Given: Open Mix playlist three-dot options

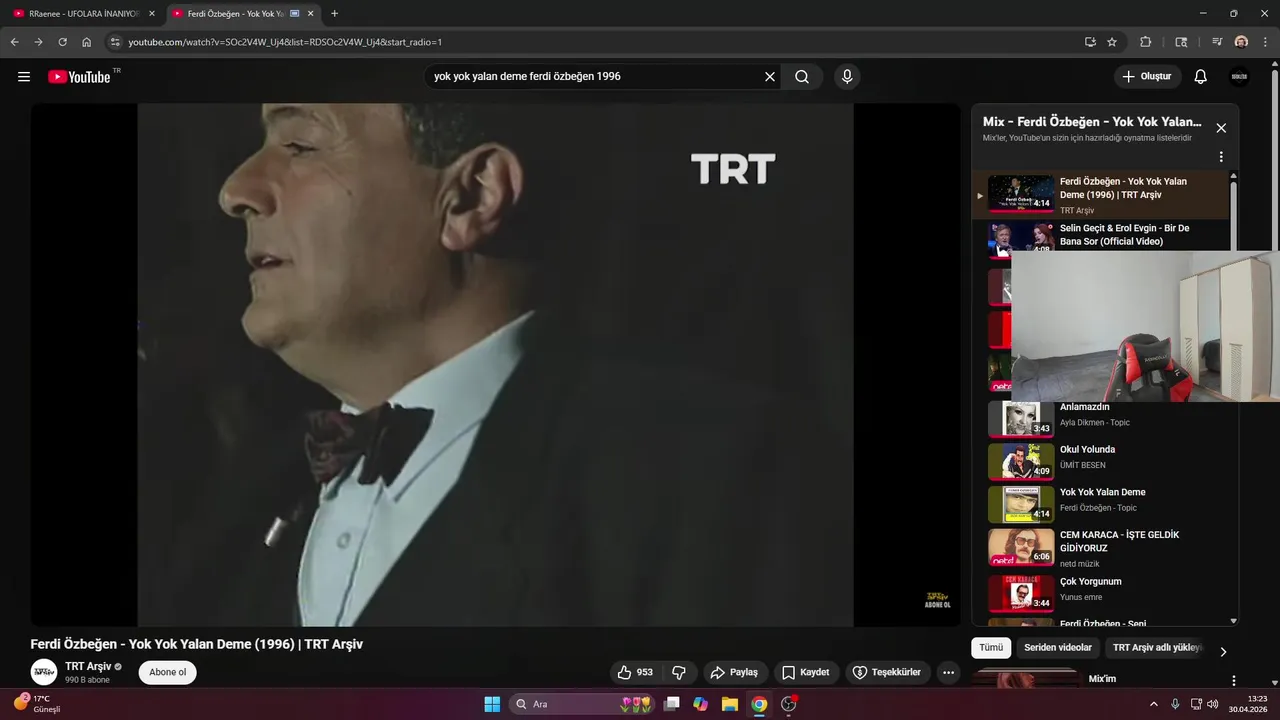Looking at the screenshot, I should 1221,157.
